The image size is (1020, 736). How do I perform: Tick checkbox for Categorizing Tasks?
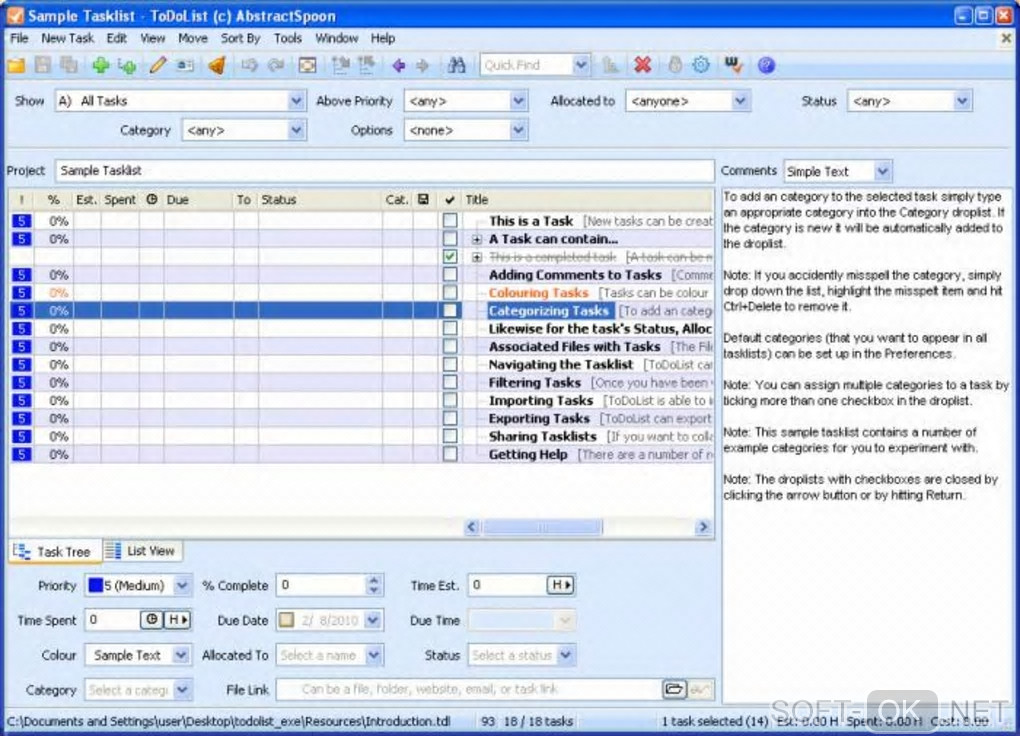450,310
